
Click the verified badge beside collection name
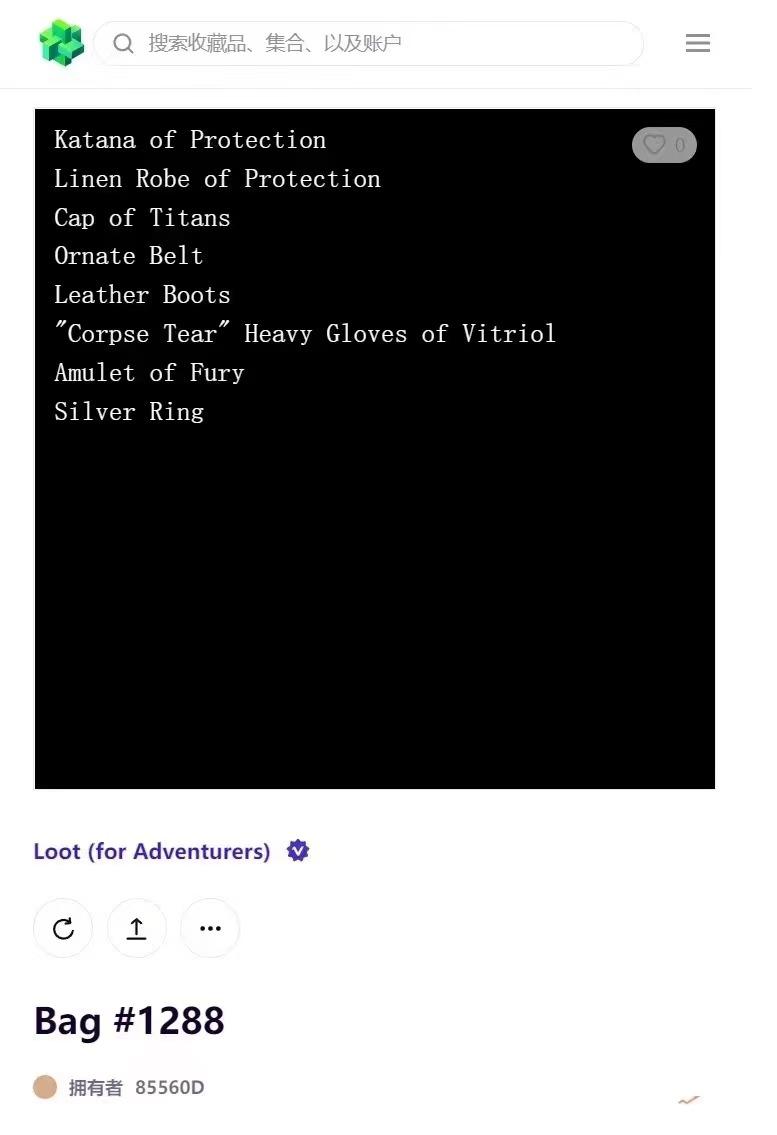(298, 851)
